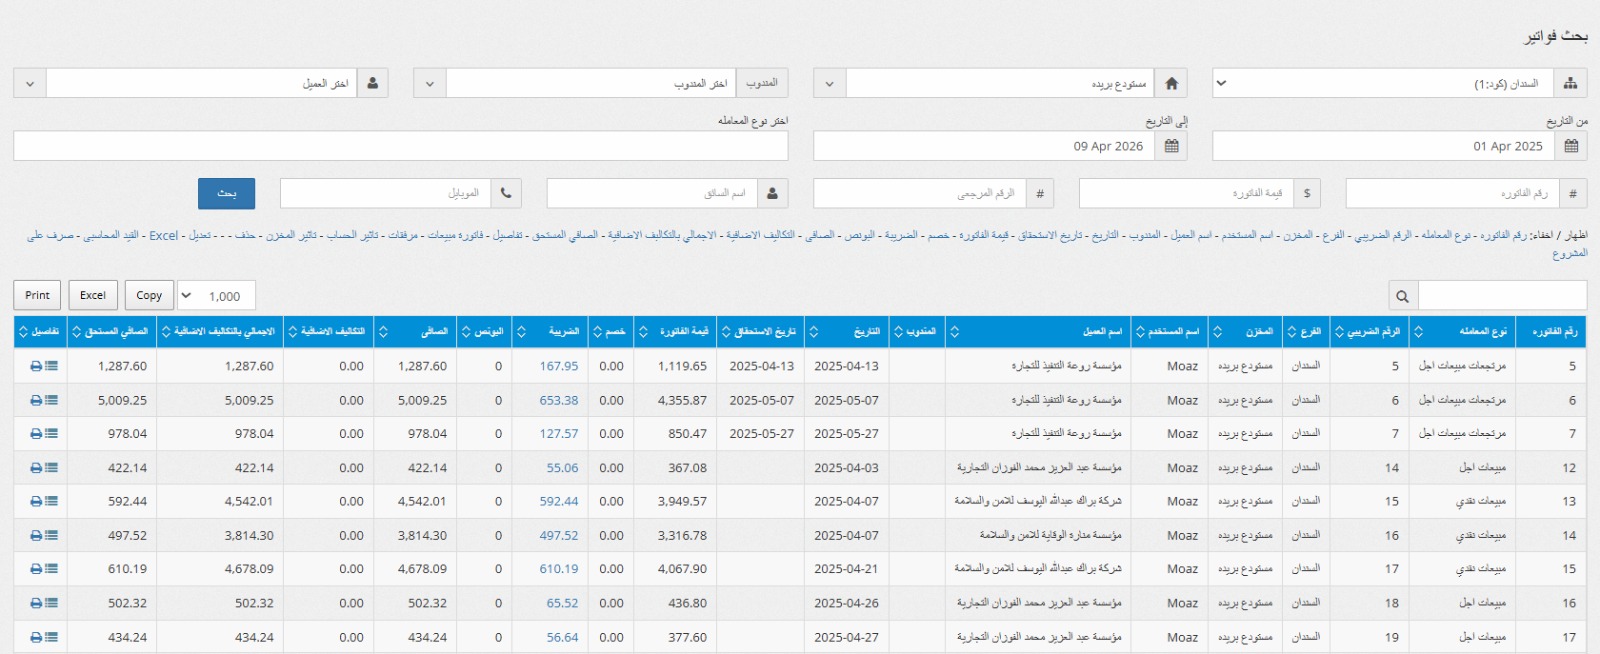This screenshot has height=654, width=1600.
Task: Toggle visibility of القيد المحاسبي column
Action: pyautogui.click(x=111, y=236)
